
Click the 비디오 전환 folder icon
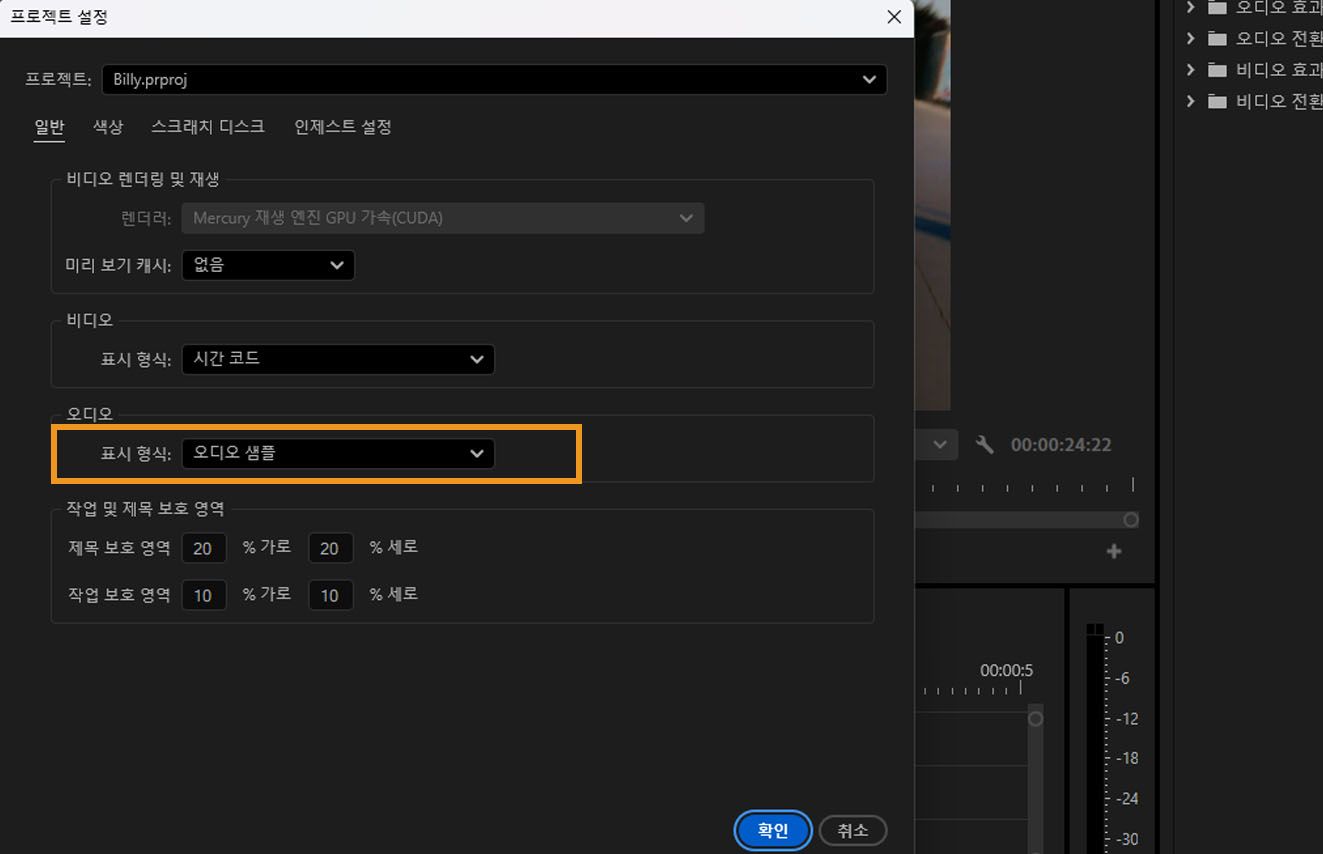(1217, 101)
